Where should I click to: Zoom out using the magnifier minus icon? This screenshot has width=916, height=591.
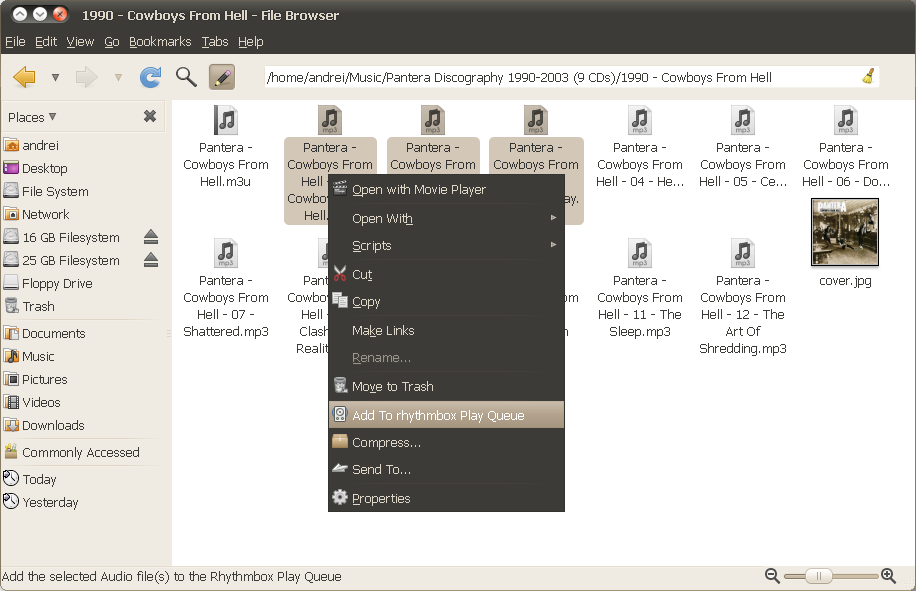pyautogui.click(x=771, y=576)
